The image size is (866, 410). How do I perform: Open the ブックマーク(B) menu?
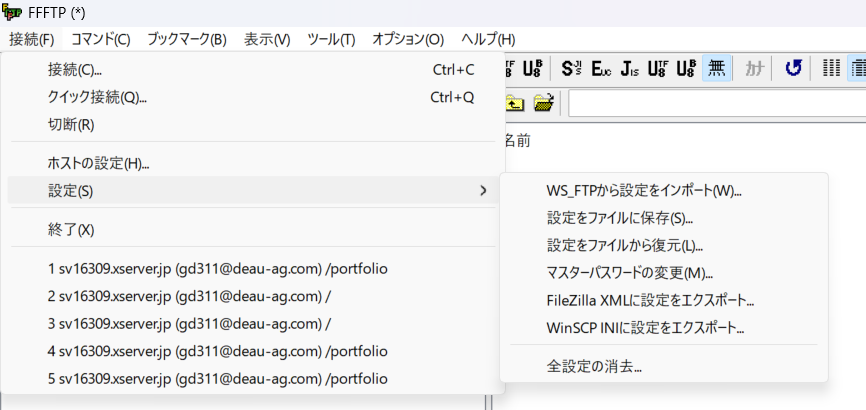[186, 39]
